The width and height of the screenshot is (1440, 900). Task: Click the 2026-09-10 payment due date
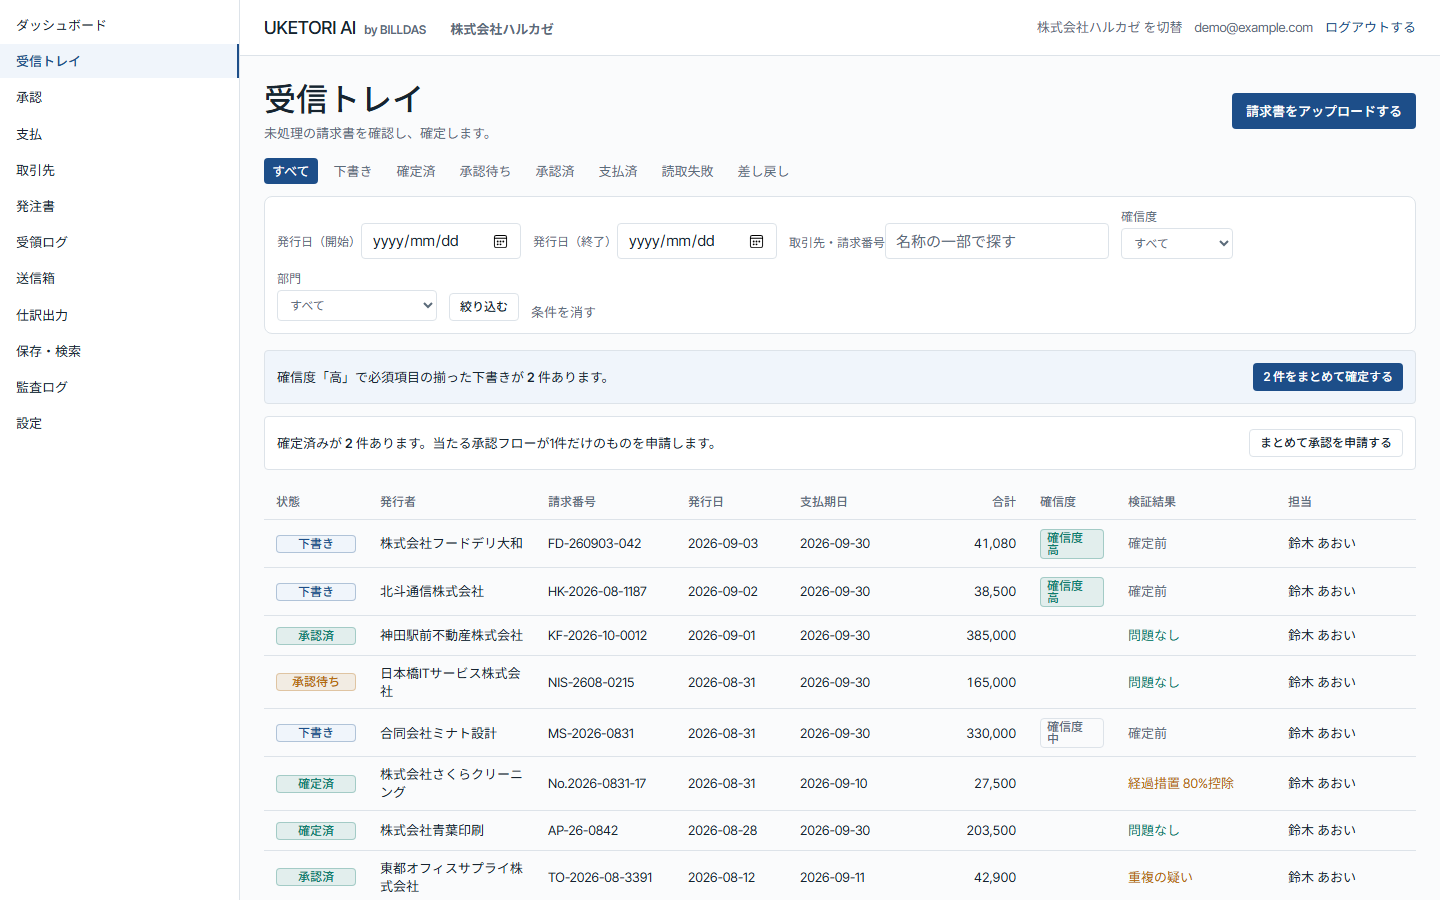(x=834, y=784)
